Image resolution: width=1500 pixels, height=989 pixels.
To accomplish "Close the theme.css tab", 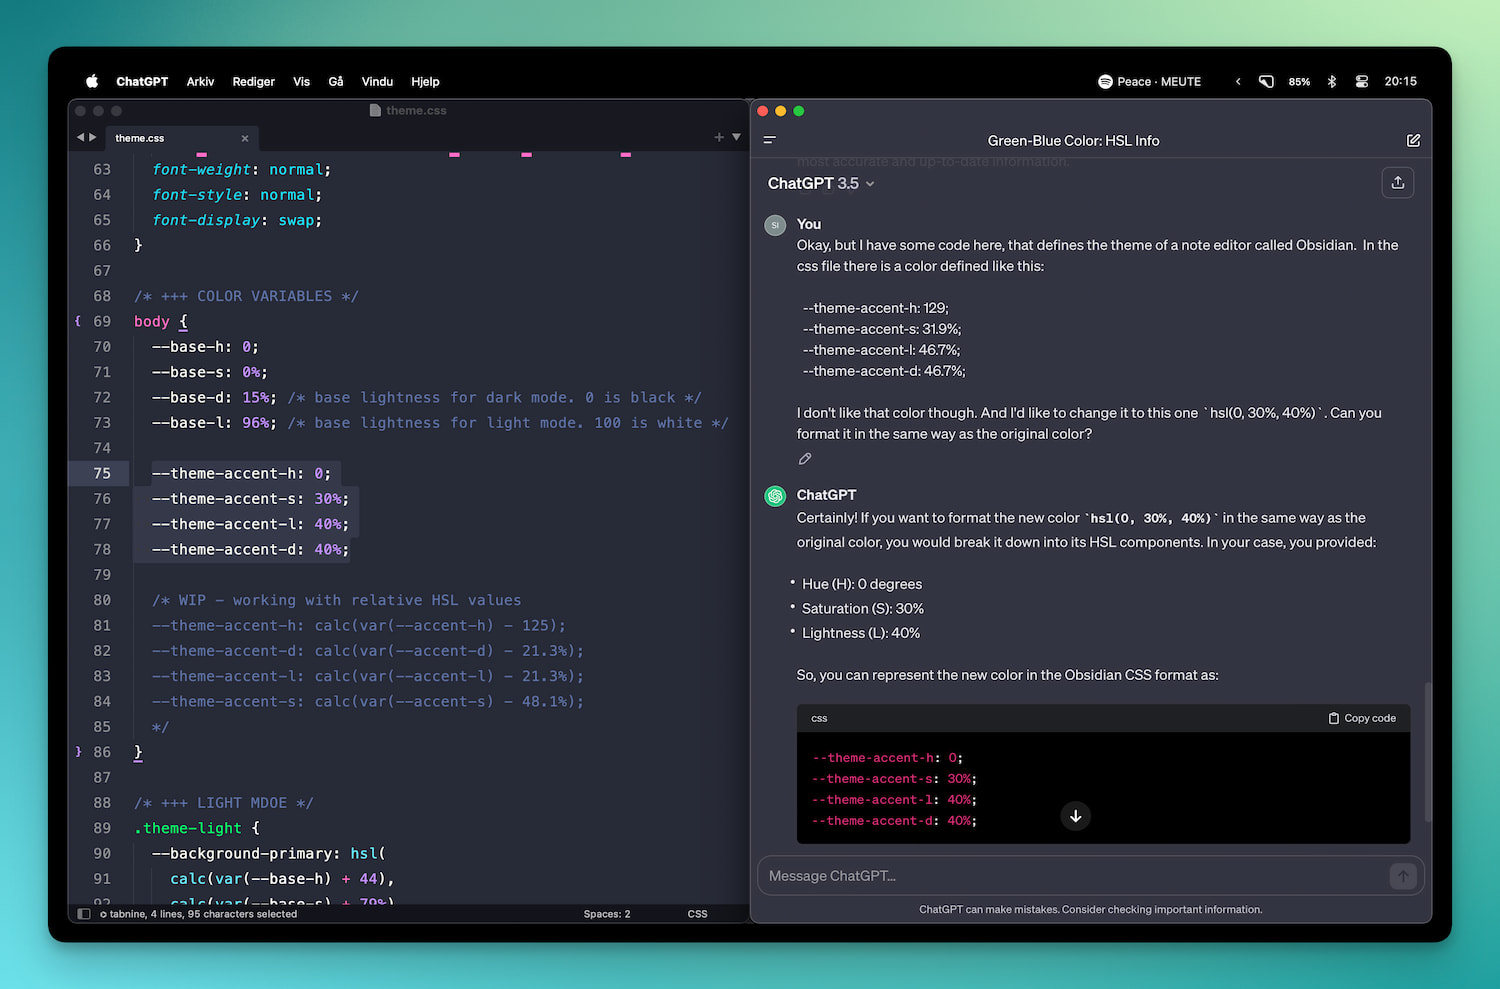I will [x=245, y=138].
